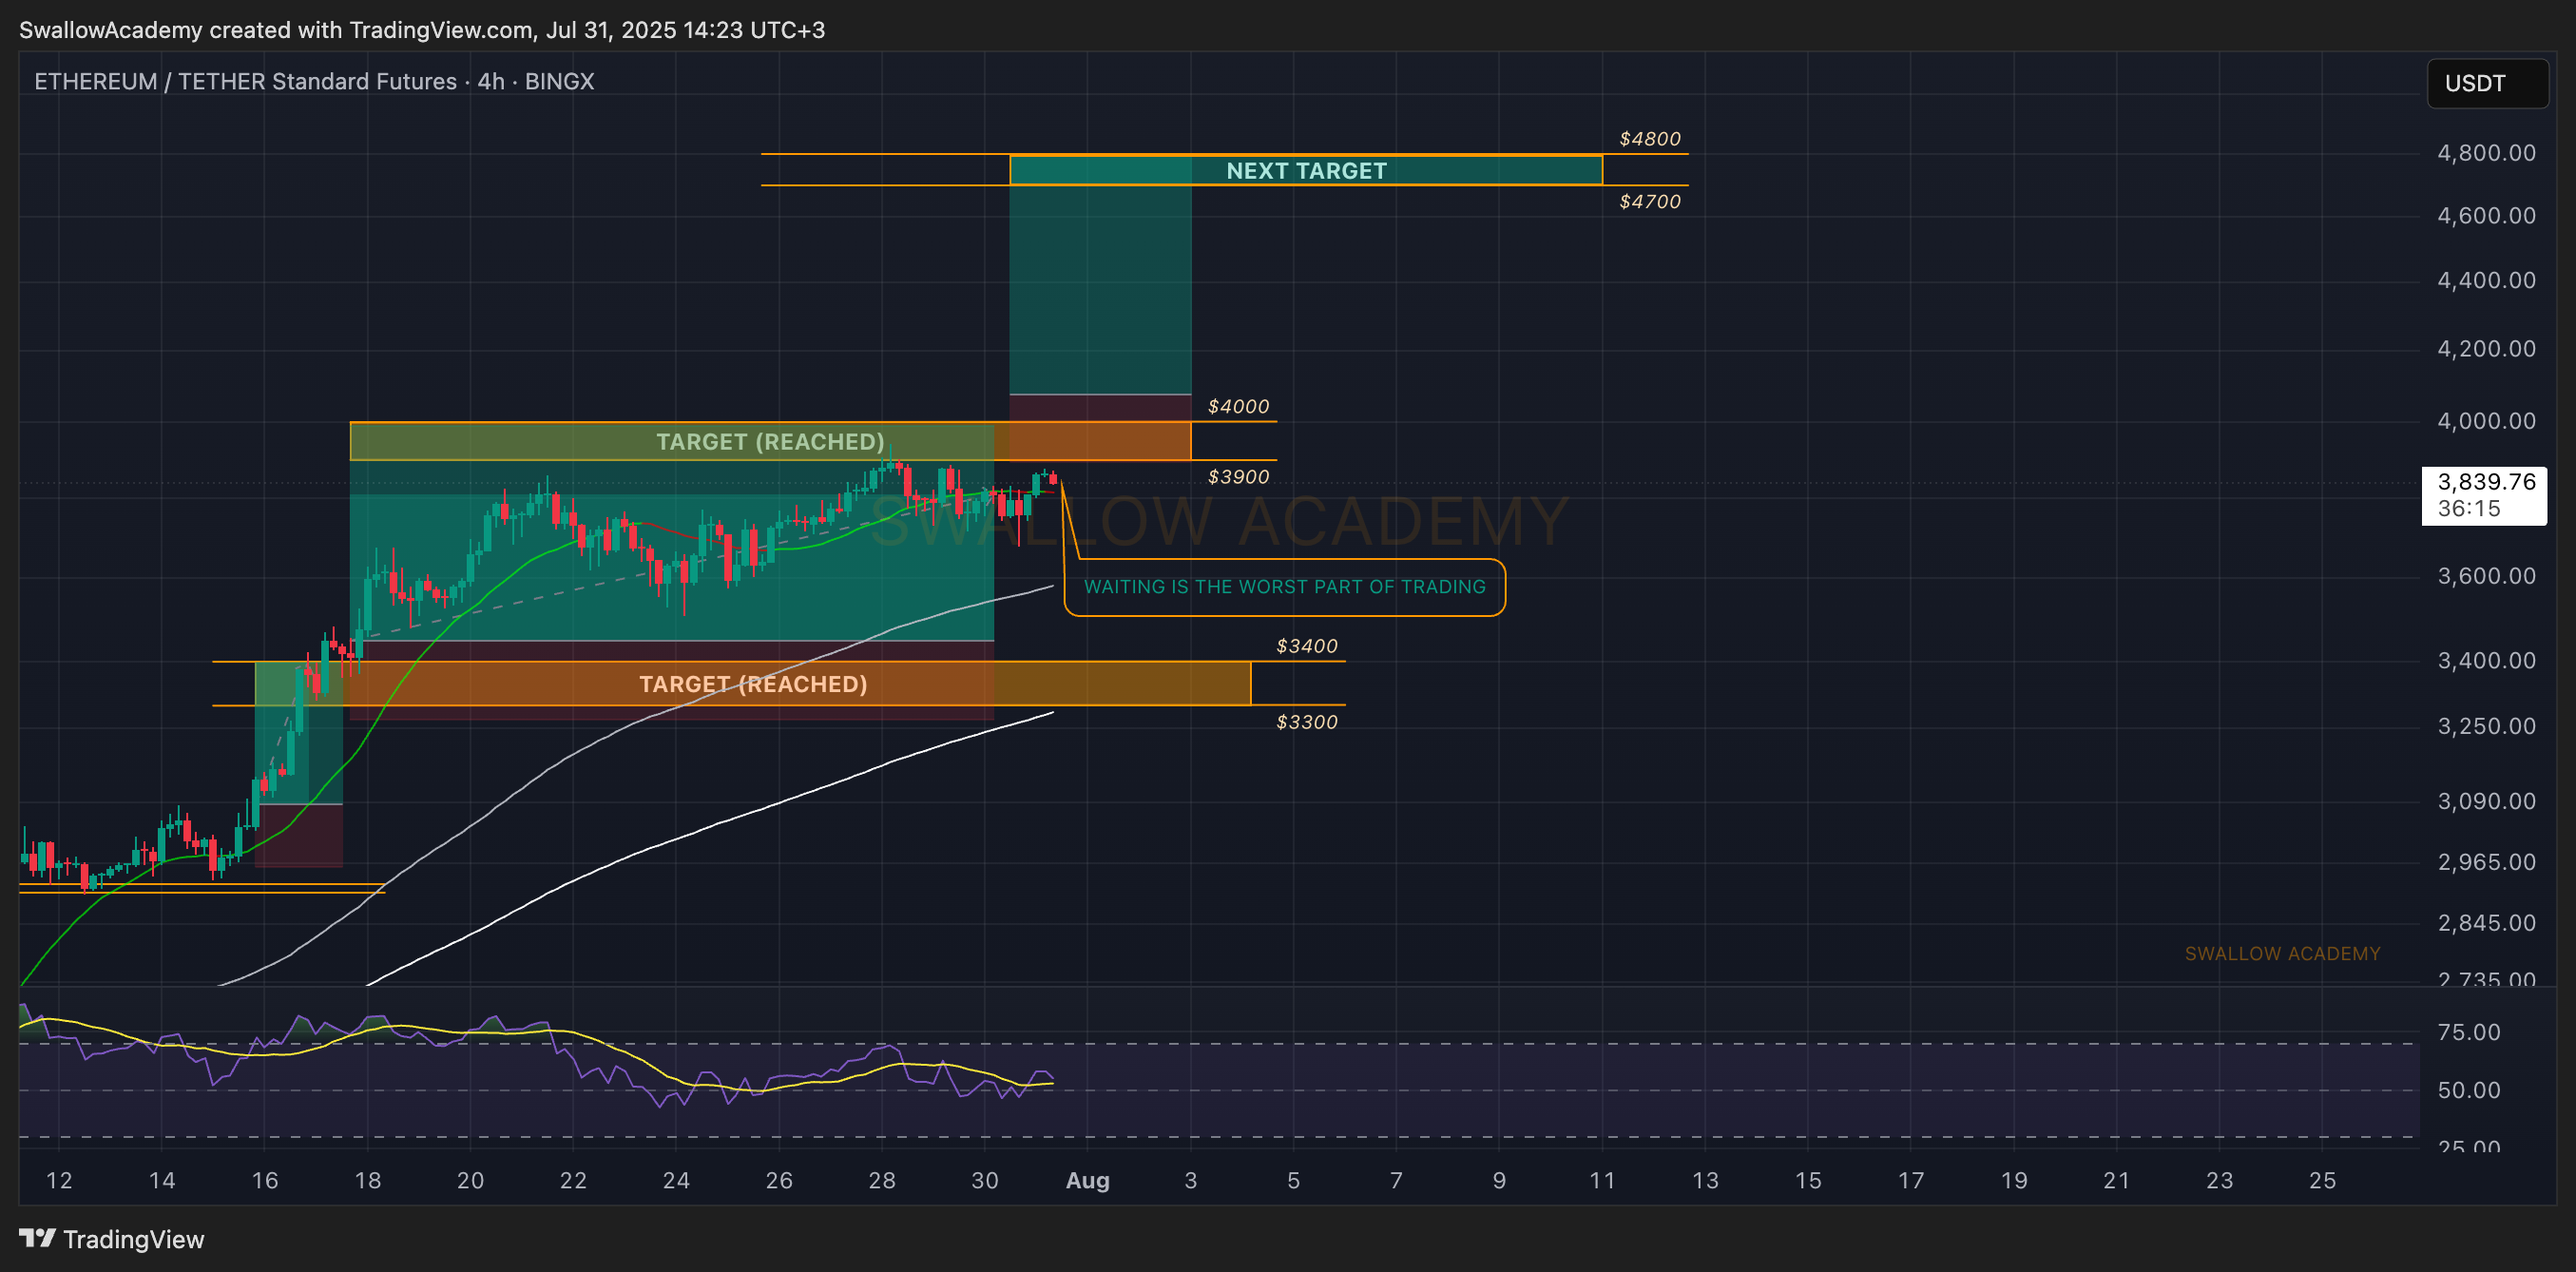Click the $3300 price label
This screenshot has height=1272, width=2576.
1306,723
